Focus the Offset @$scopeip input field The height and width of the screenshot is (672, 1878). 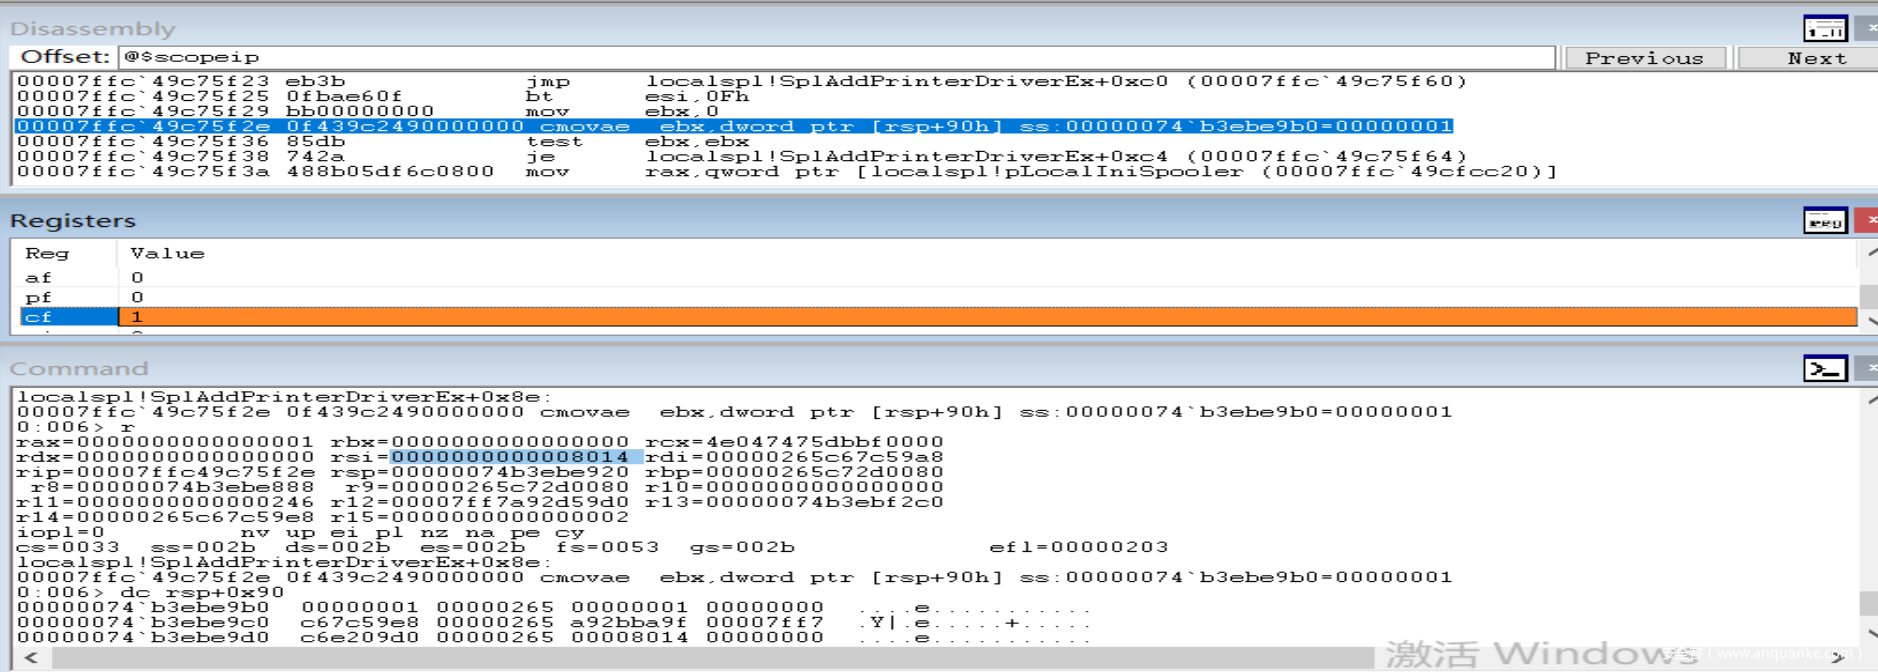coord(836,57)
